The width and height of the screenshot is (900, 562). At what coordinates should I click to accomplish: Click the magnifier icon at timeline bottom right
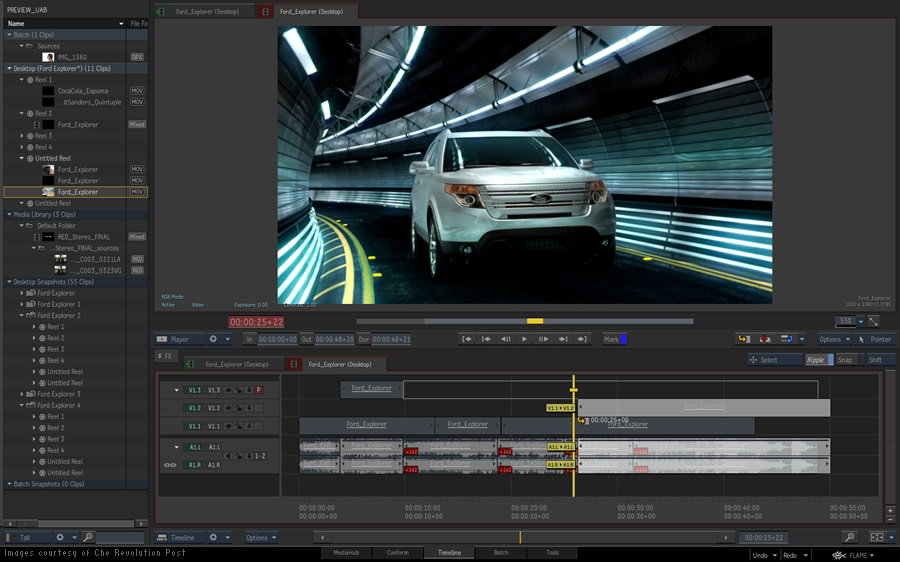pos(850,537)
